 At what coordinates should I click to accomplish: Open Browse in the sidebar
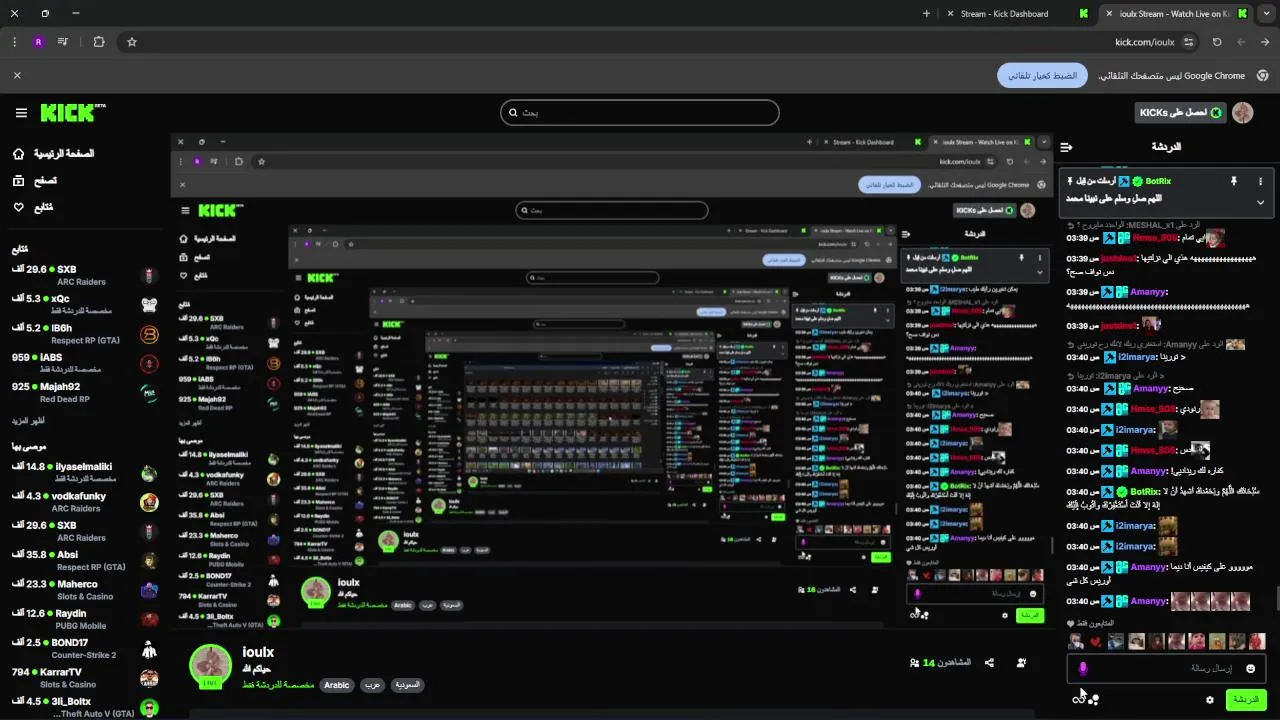[34, 181]
